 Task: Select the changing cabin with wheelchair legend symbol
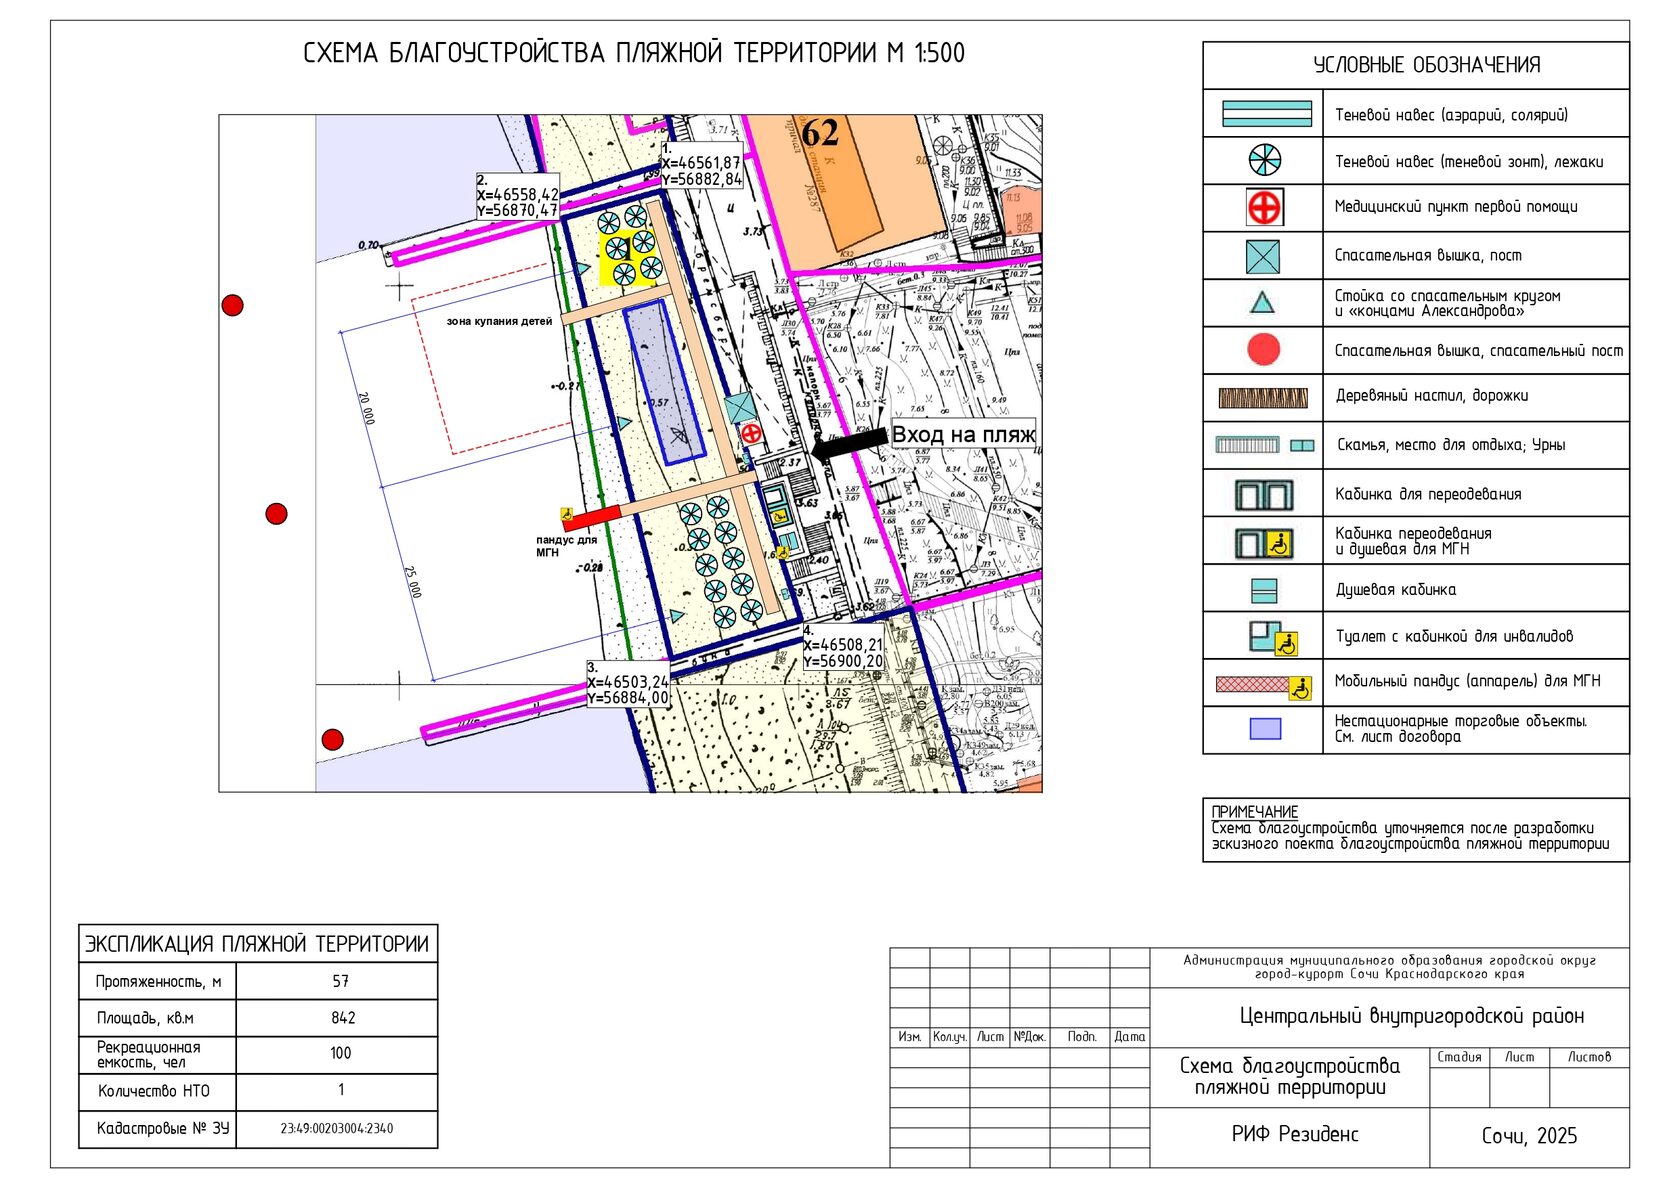point(1263,544)
